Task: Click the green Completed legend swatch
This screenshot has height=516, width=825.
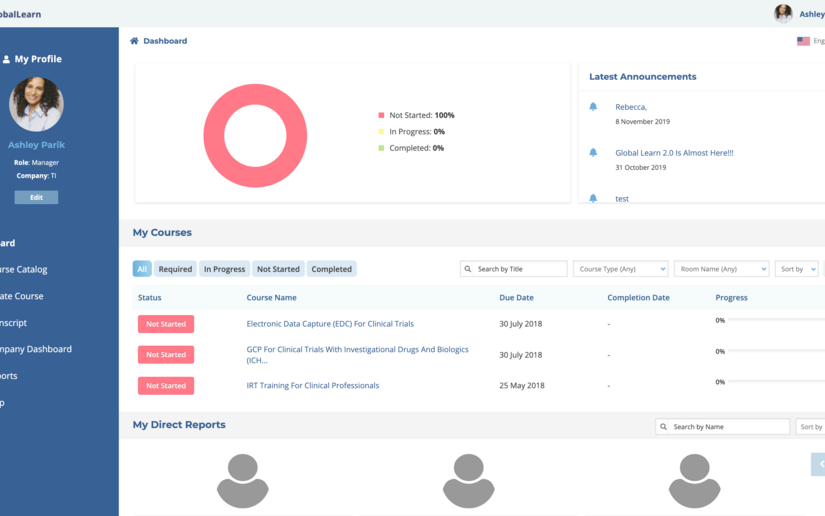Action: (381, 148)
